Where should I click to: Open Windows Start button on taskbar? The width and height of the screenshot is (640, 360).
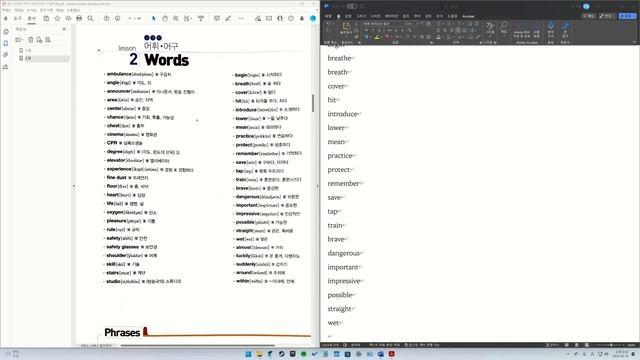click(x=248, y=354)
